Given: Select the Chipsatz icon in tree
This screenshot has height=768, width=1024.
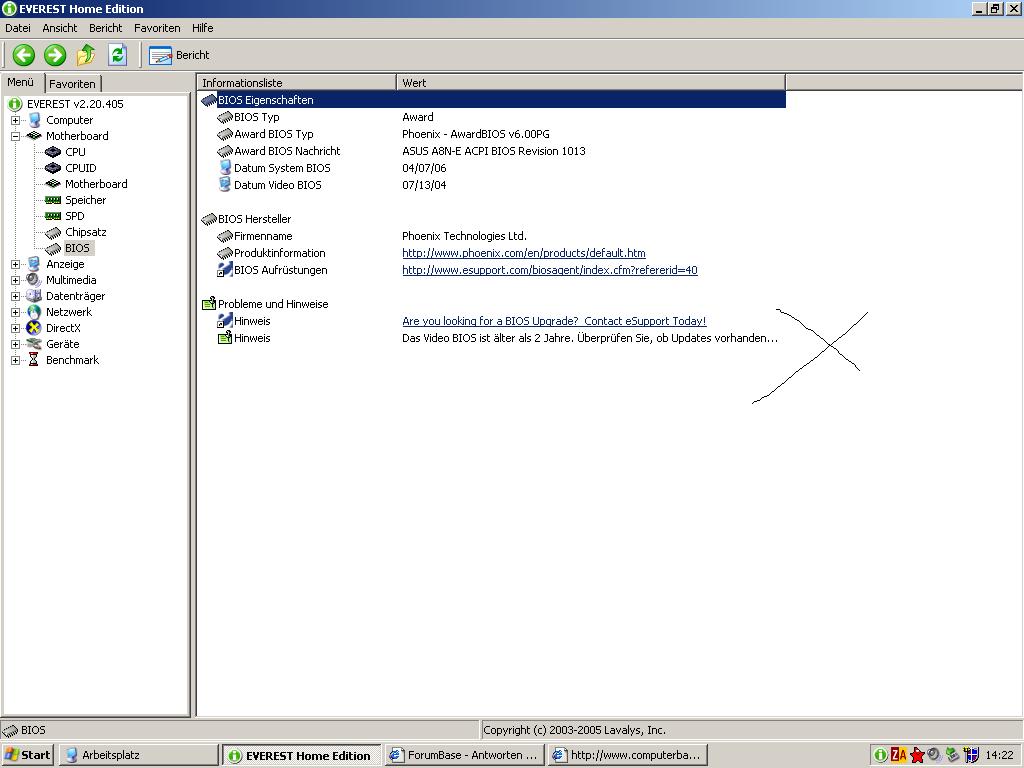Looking at the screenshot, I should point(53,232).
